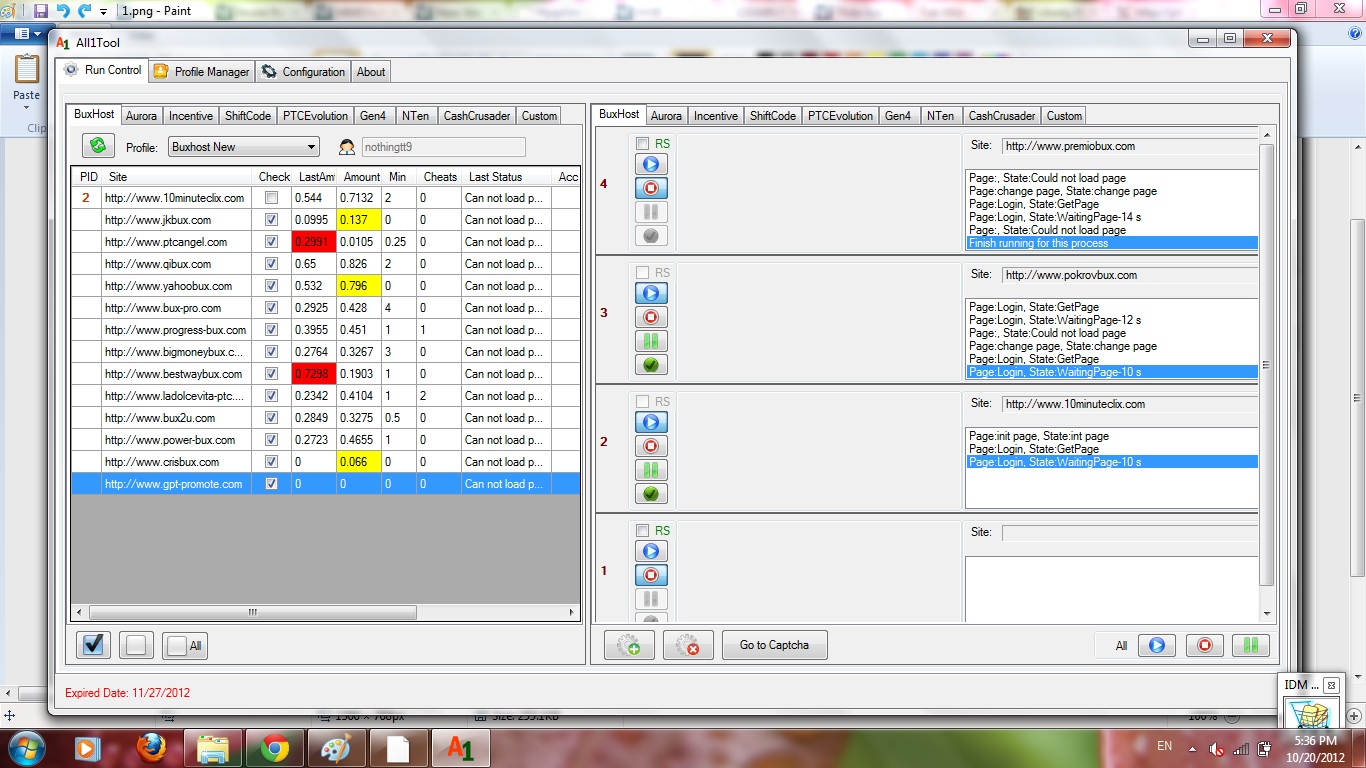Select the Aurora tab in the site list panel
Image resolution: width=1366 pixels, height=768 pixels.
[141, 116]
